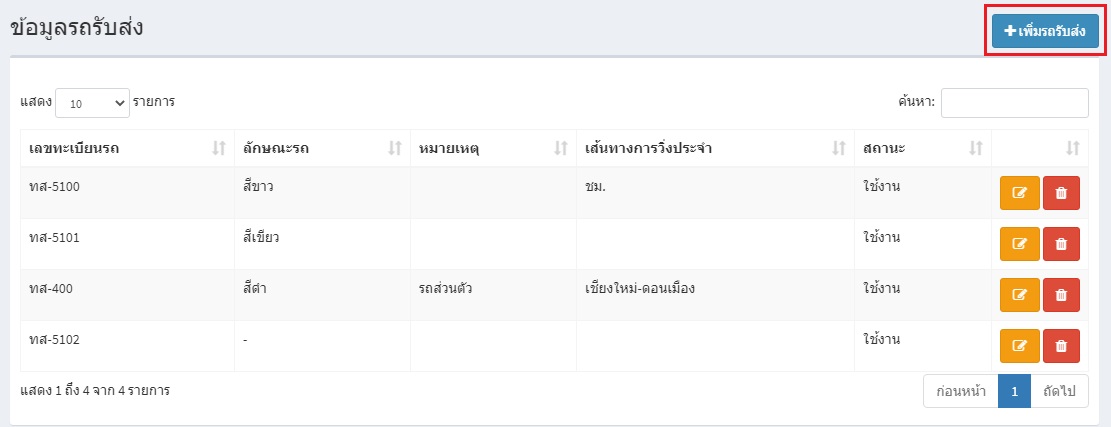Sort by เส้นทางการวิ่งประจำ column
This screenshot has height=427, width=1111.
pyautogui.click(x=716, y=149)
